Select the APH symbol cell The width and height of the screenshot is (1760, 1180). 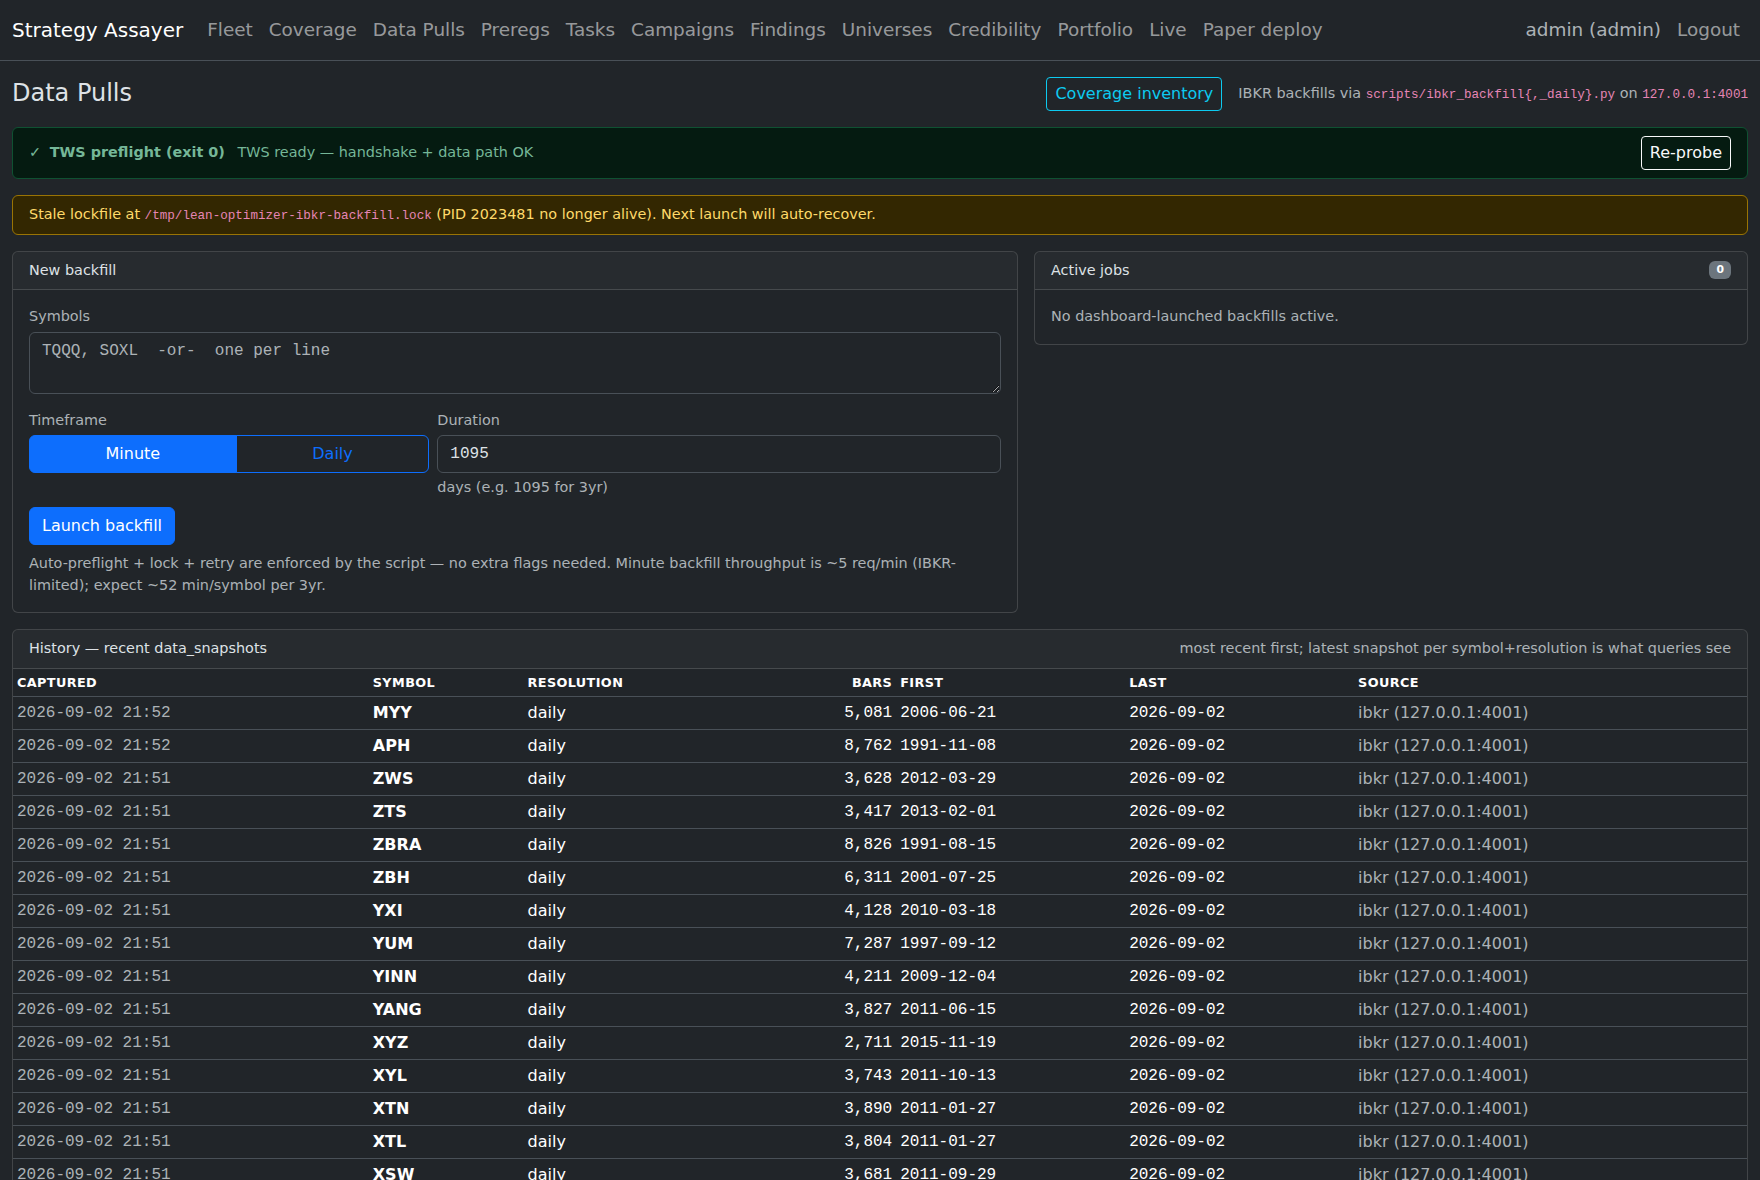391,746
